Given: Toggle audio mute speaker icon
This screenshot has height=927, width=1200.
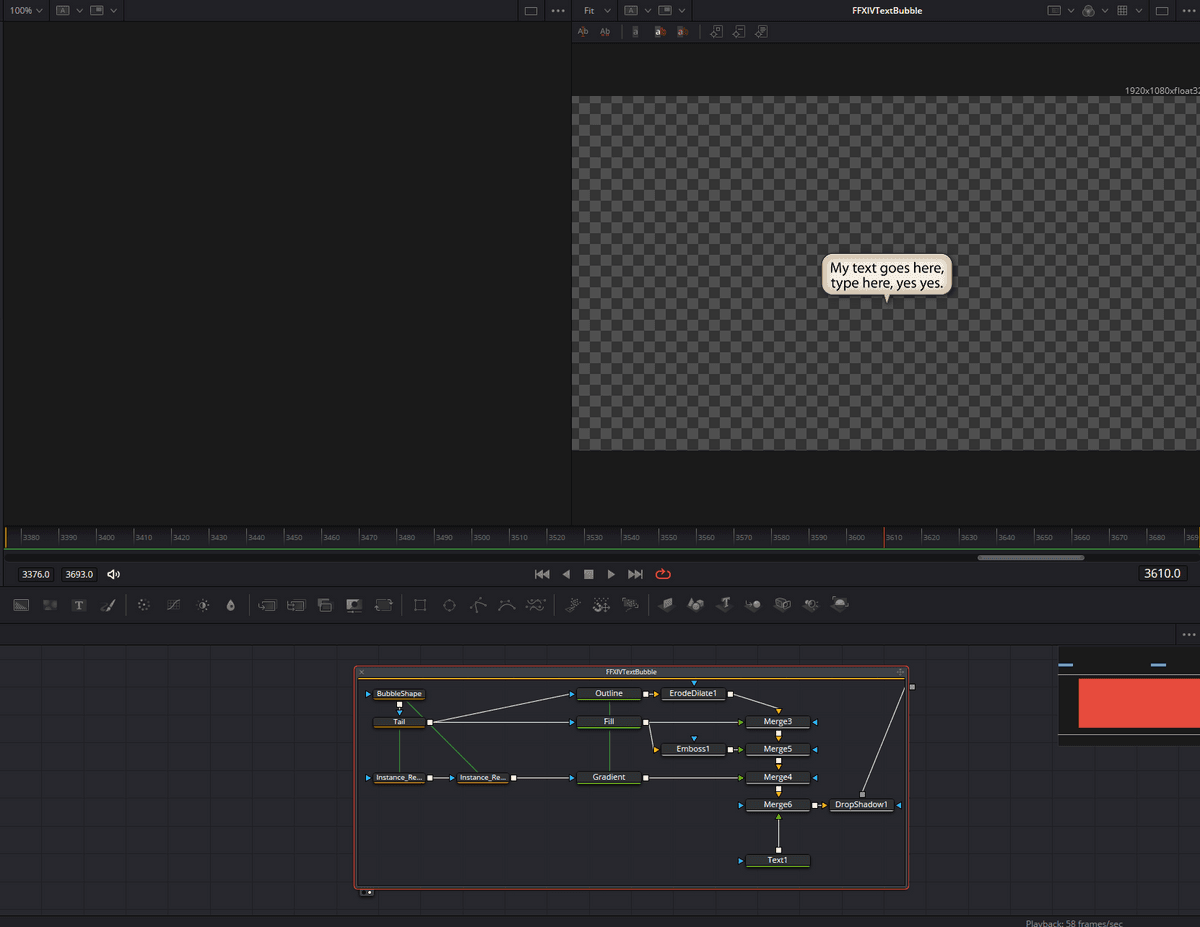Looking at the screenshot, I should (x=113, y=574).
